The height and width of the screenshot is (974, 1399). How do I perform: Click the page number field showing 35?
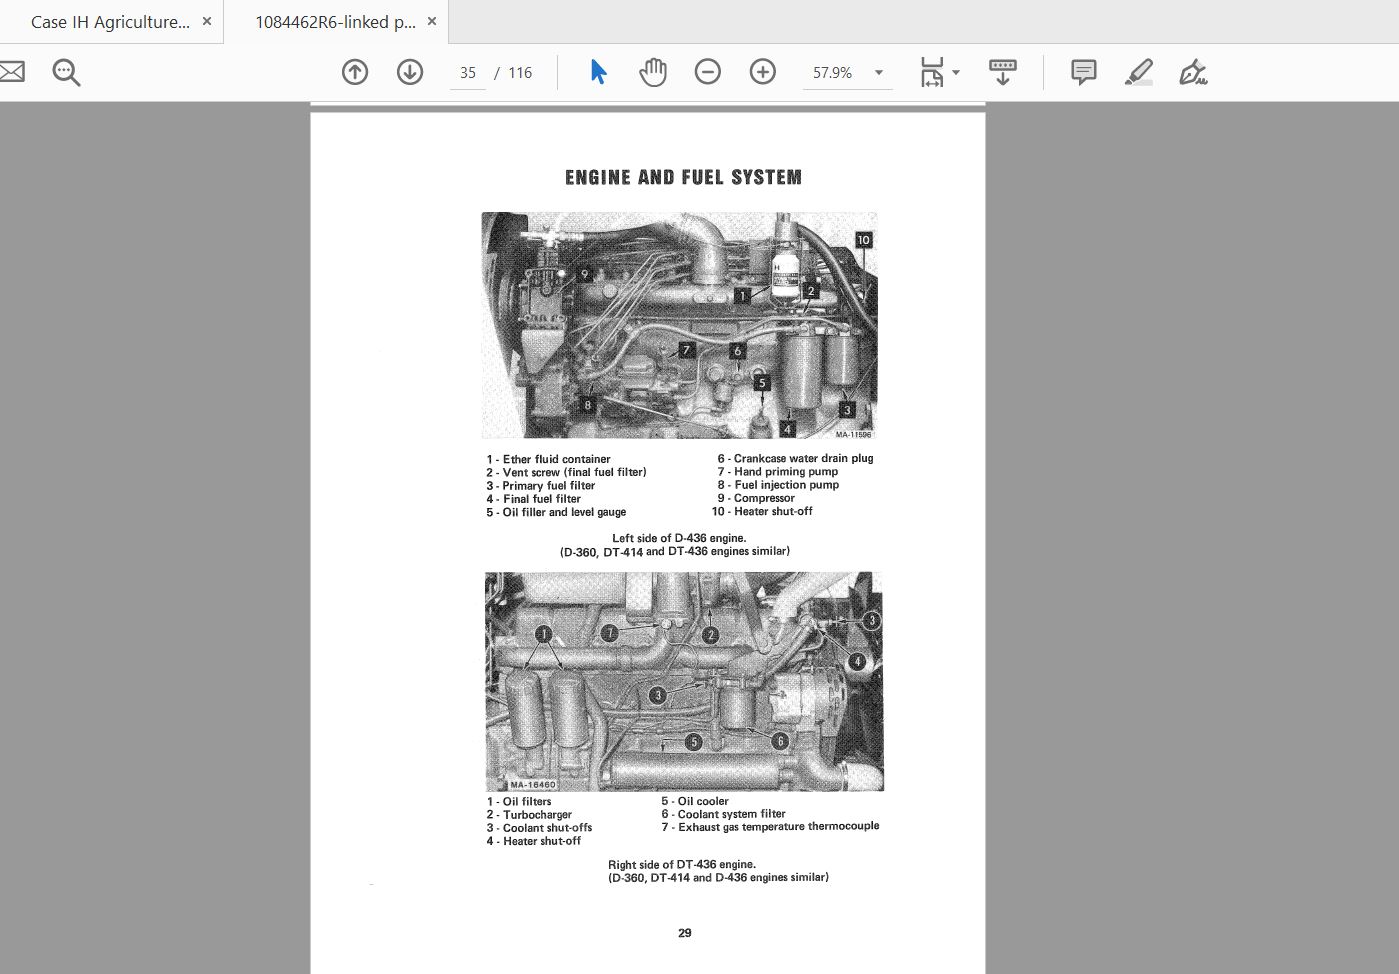[x=468, y=73]
